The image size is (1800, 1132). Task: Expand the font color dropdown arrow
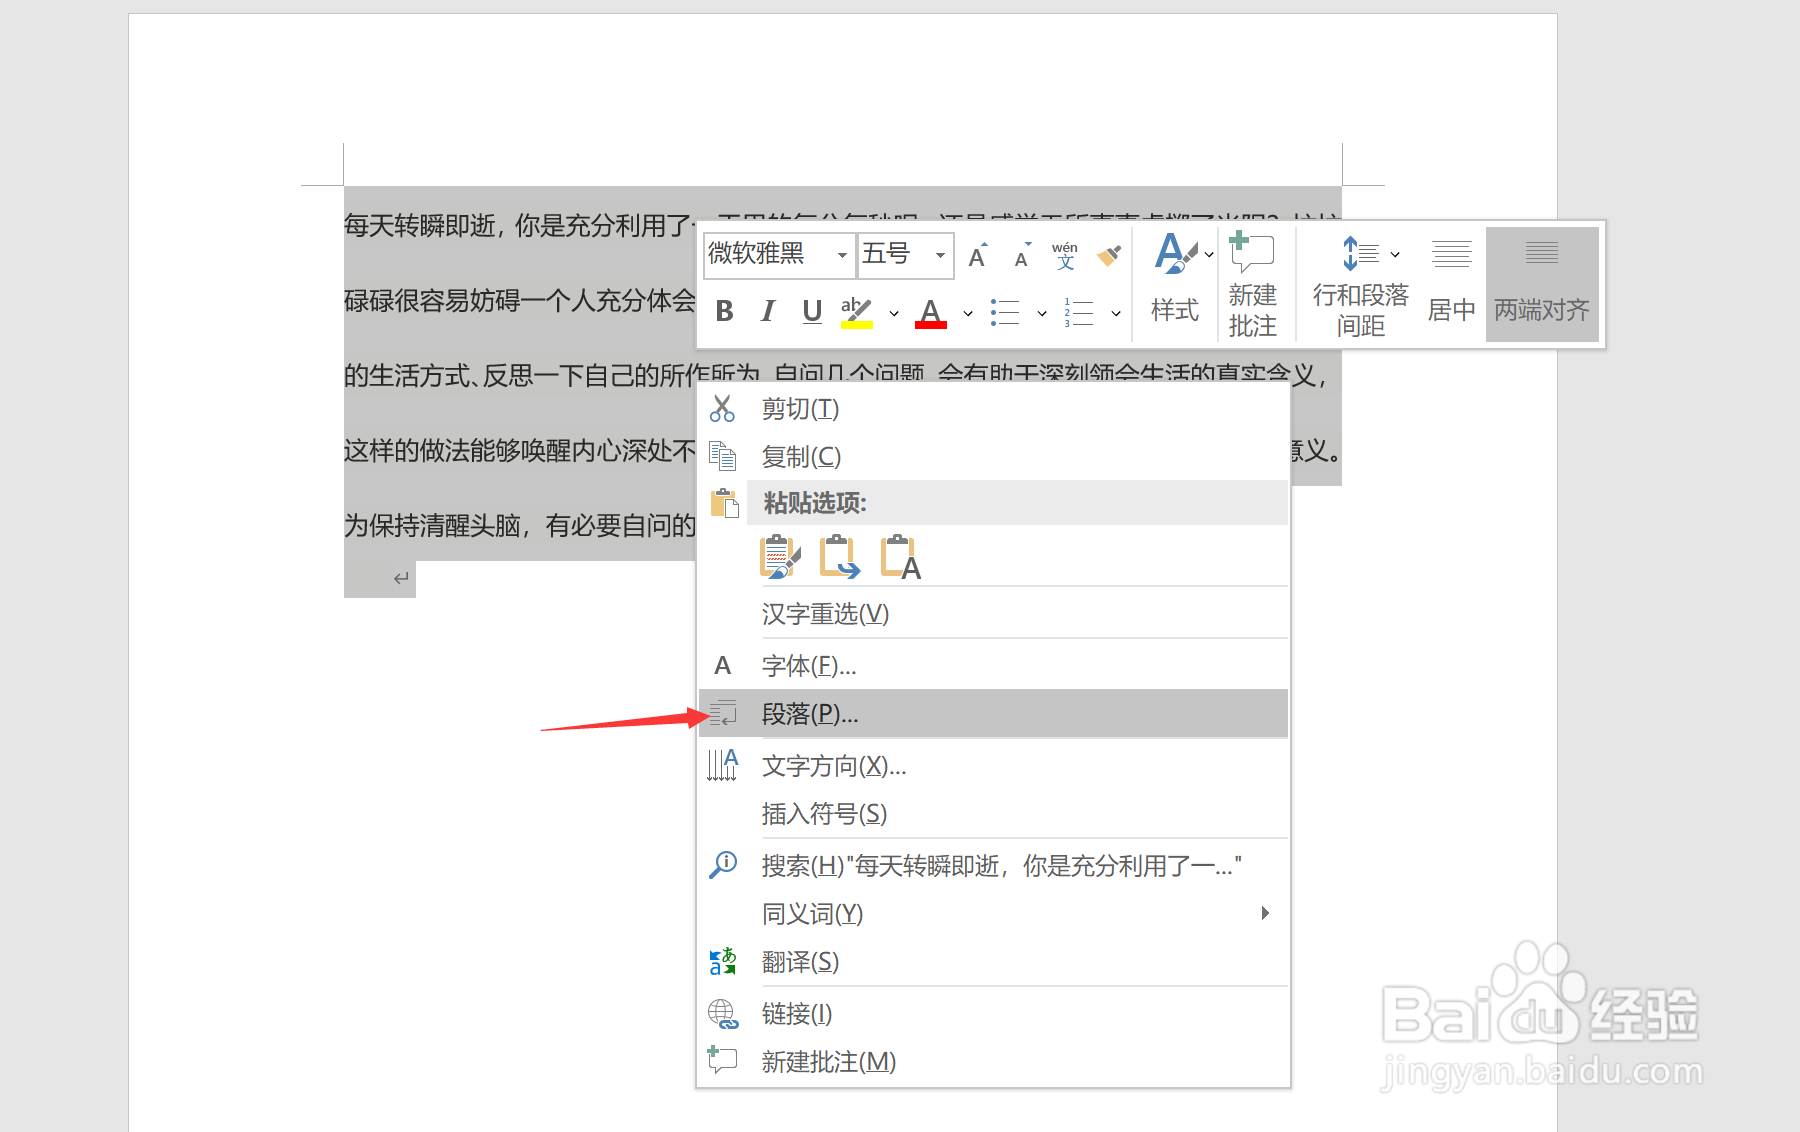pyautogui.click(x=967, y=313)
